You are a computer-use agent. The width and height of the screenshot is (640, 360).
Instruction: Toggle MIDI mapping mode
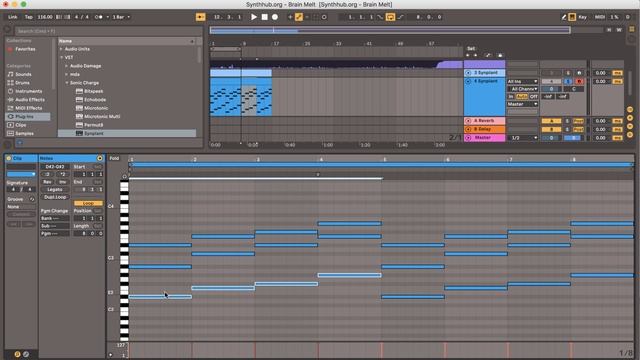click(600, 17)
